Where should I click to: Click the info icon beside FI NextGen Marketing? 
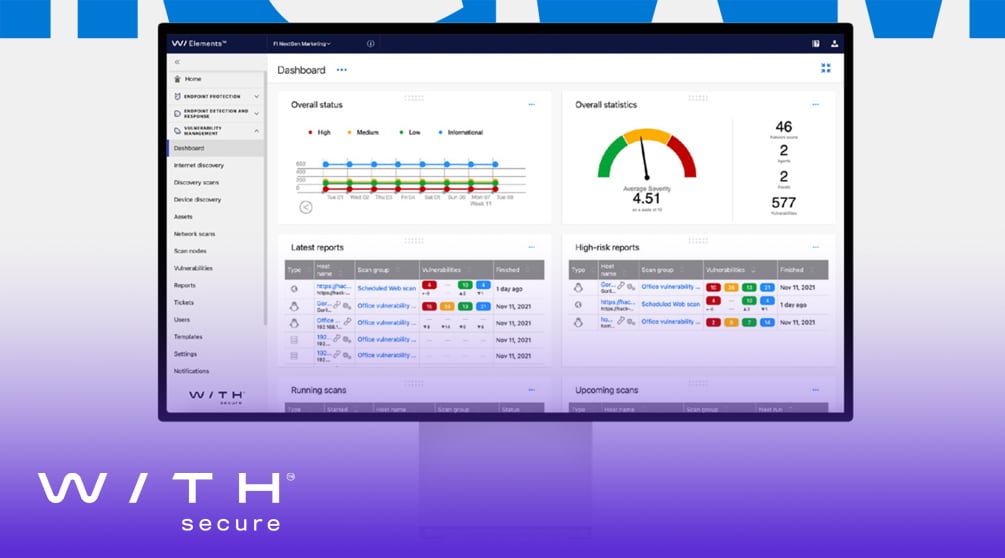370,44
